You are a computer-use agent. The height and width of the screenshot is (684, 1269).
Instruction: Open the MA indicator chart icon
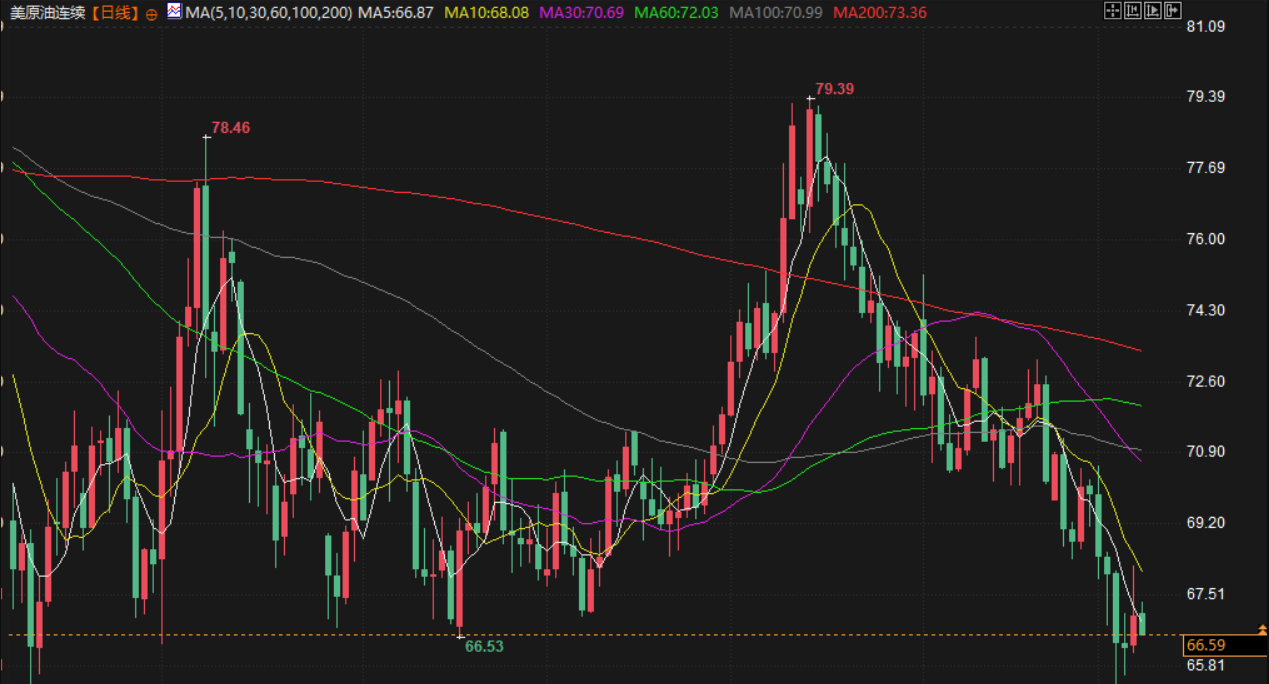click(x=174, y=12)
